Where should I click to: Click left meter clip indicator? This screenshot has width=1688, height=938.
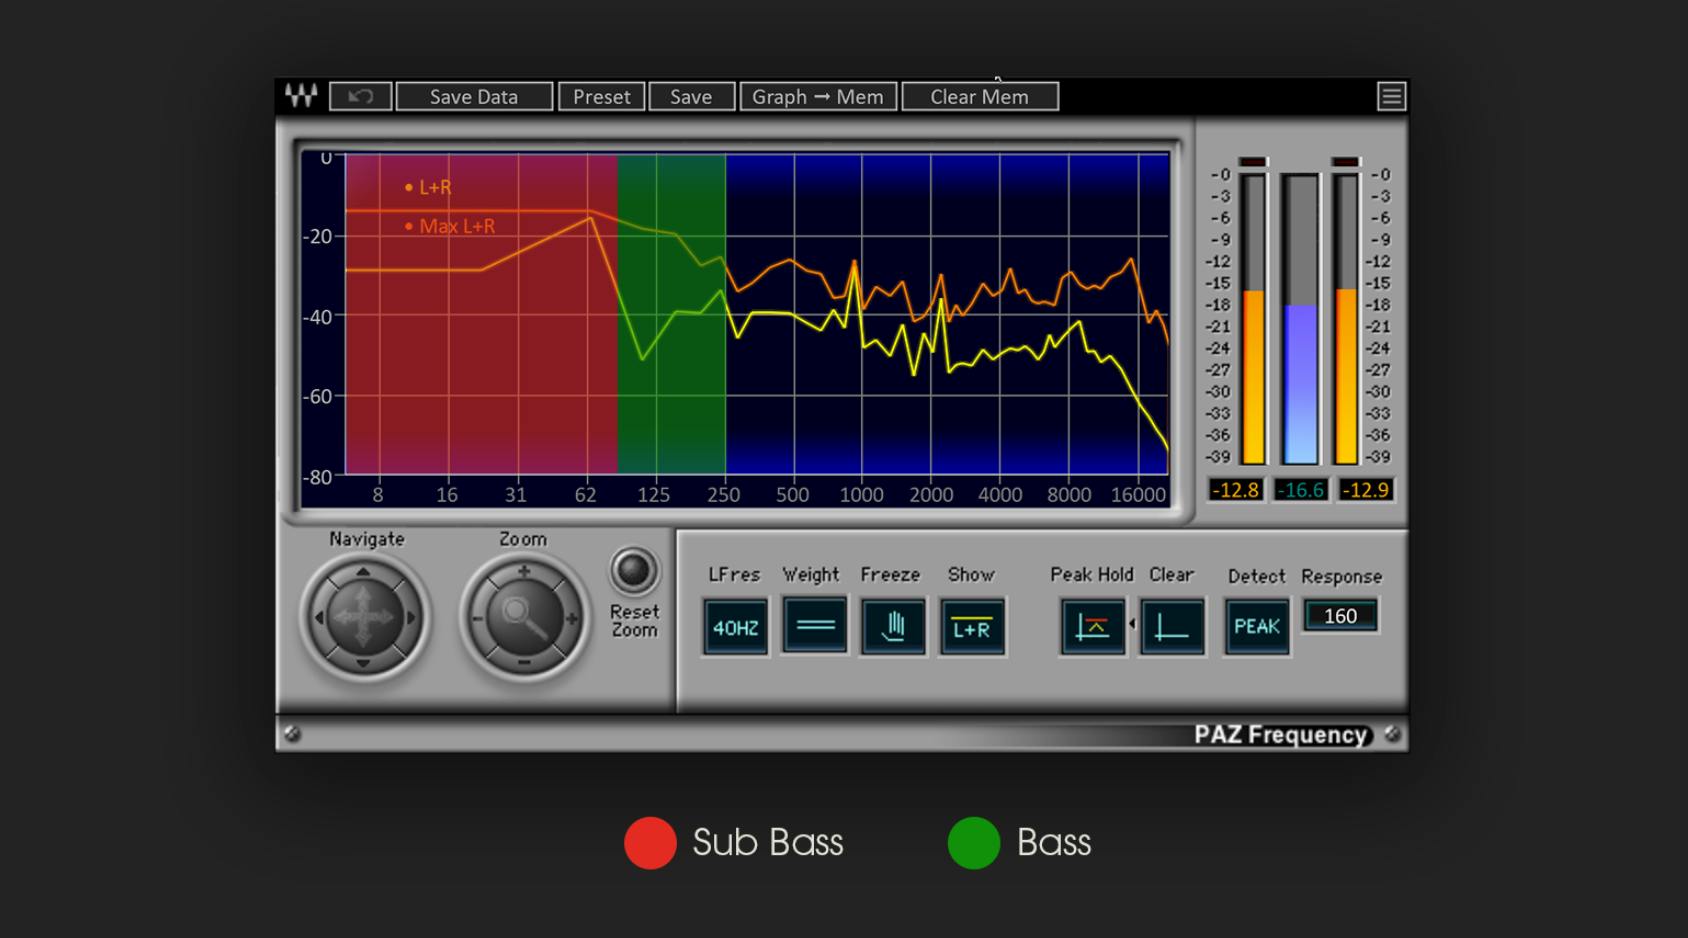(1253, 162)
